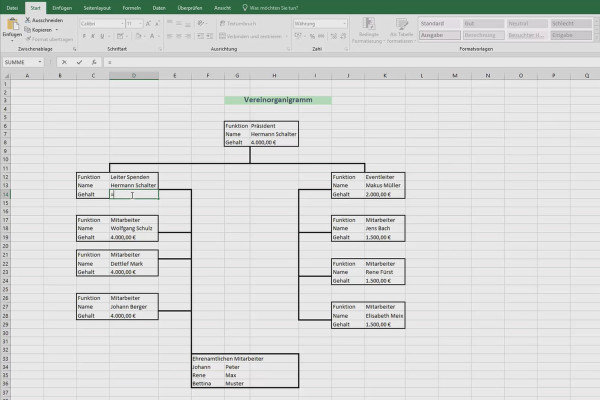Click the font color A icon

click(x=152, y=36)
